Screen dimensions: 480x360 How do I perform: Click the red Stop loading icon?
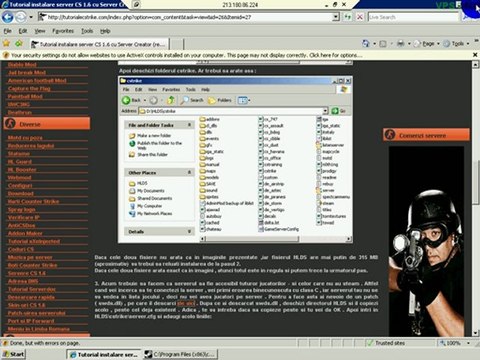click(x=360, y=17)
